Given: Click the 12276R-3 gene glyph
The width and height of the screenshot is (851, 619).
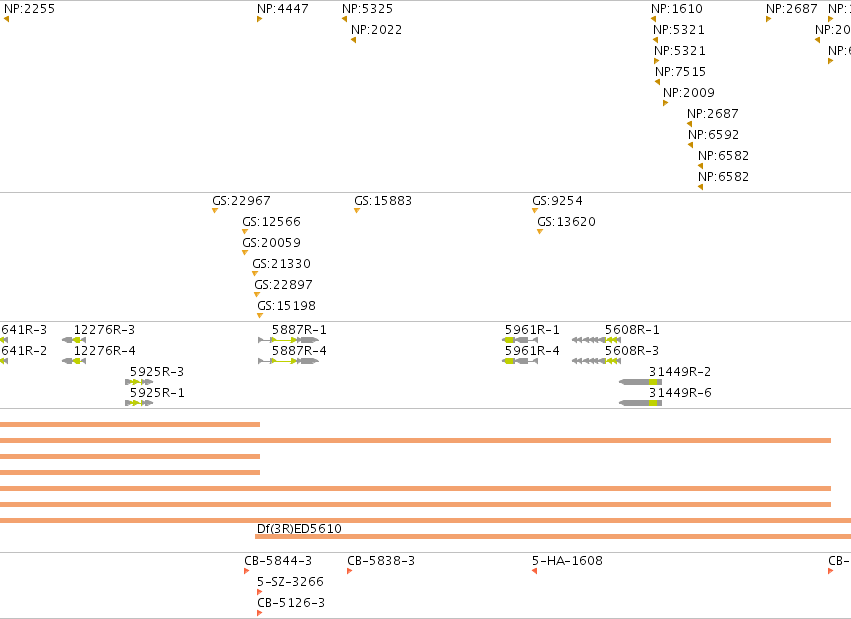Looking at the screenshot, I should click(74, 340).
